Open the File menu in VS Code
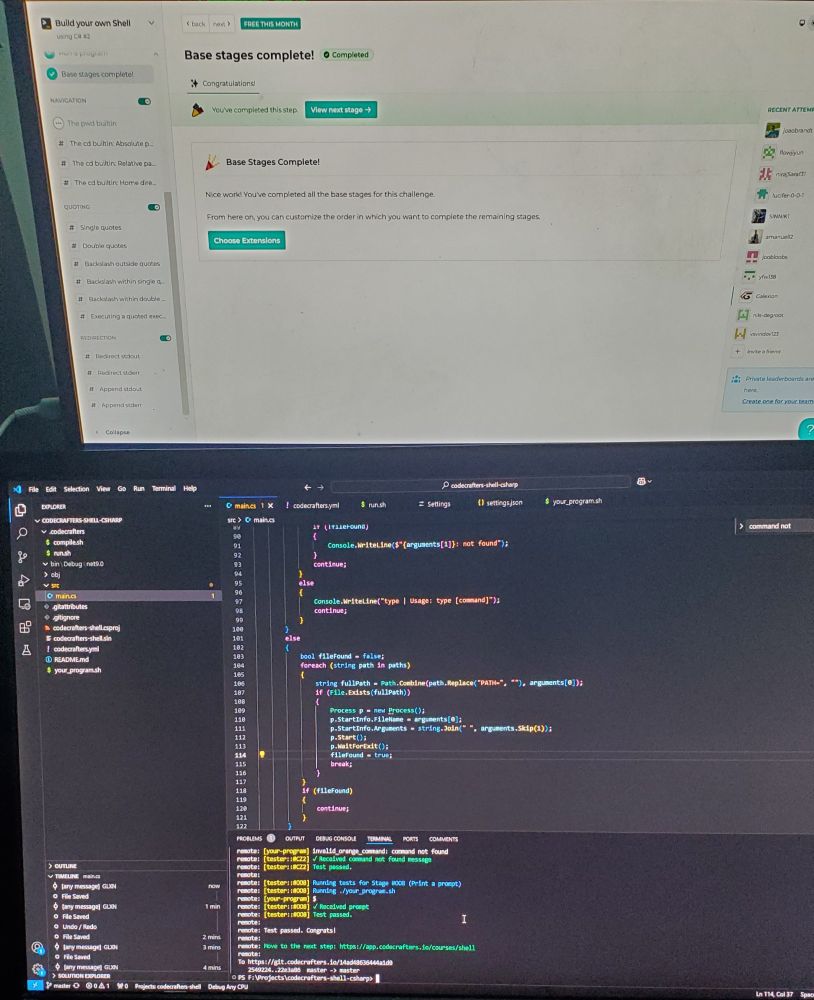 (x=33, y=489)
